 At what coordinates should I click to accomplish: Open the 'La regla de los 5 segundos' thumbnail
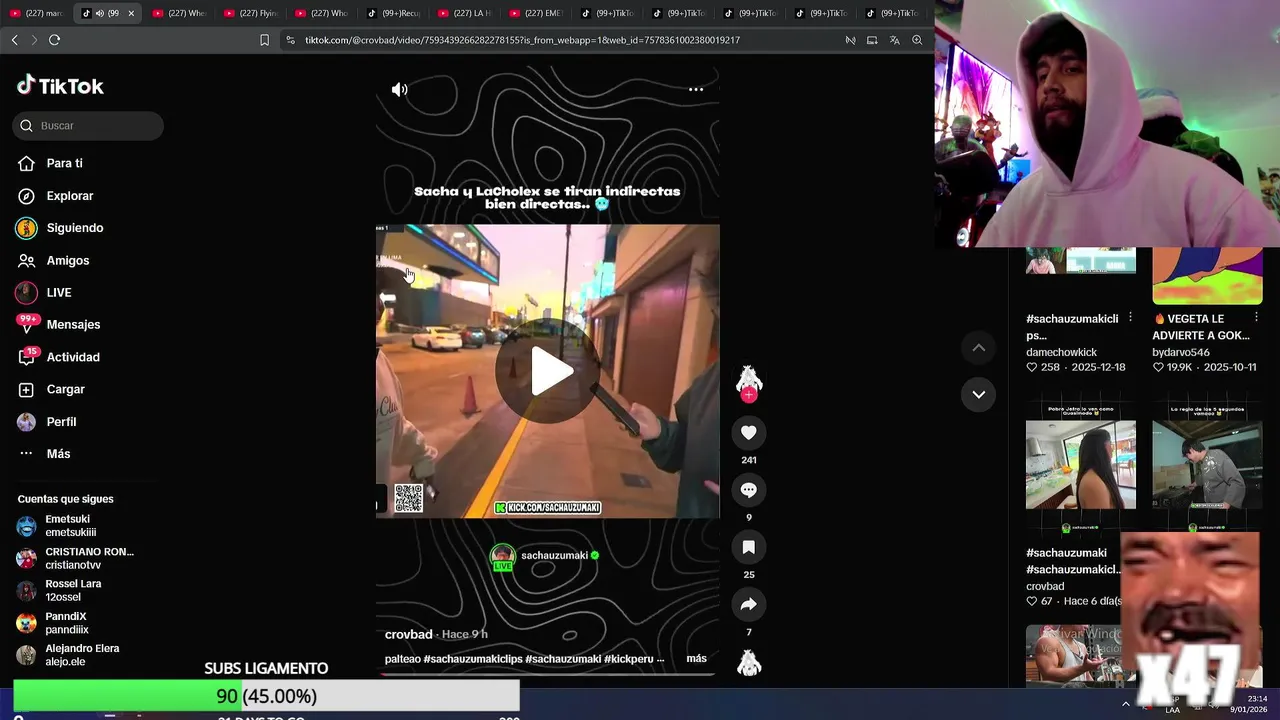click(1207, 464)
